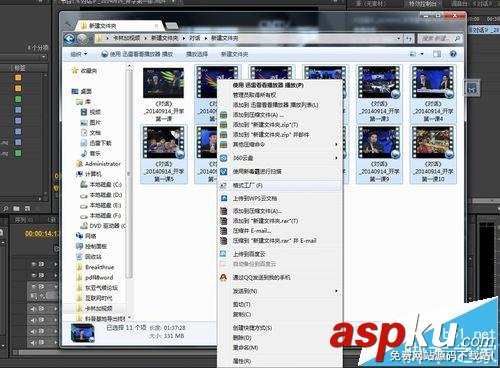This screenshot has height=368, width=500.
Task: Open 本地磁盘 (C:) in sidebar
Action: 101,184
